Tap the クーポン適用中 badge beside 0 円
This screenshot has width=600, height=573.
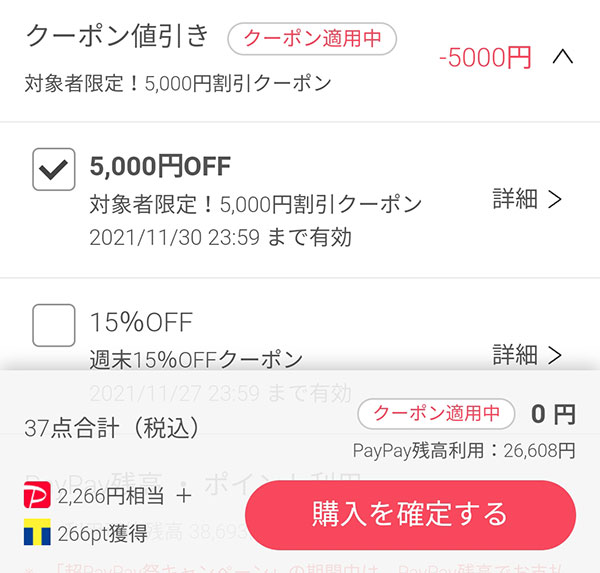click(436, 414)
